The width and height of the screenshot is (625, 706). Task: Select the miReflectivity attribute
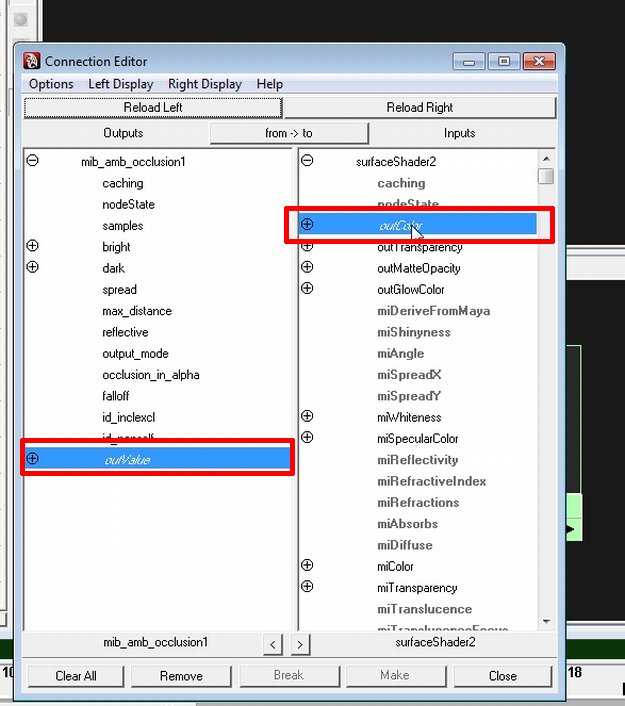pyautogui.click(x=418, y=460)
